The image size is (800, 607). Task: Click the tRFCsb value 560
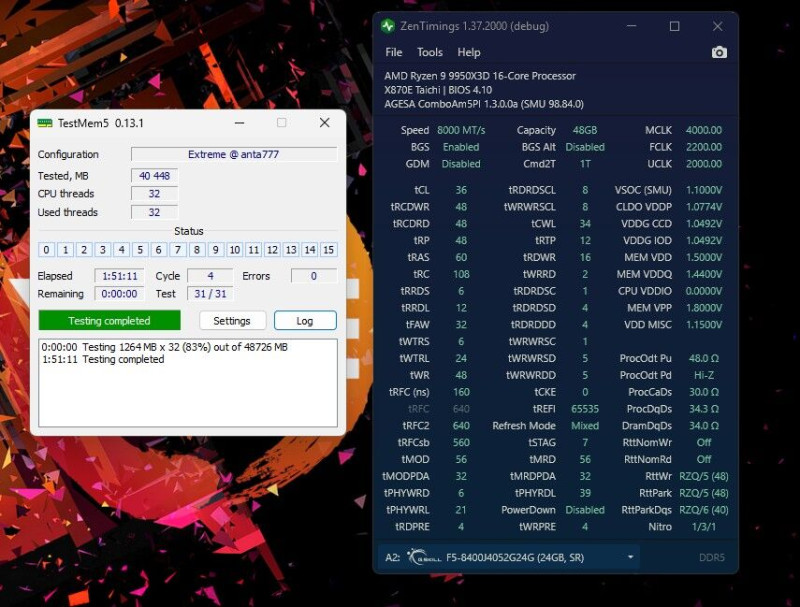click(461, 443)
